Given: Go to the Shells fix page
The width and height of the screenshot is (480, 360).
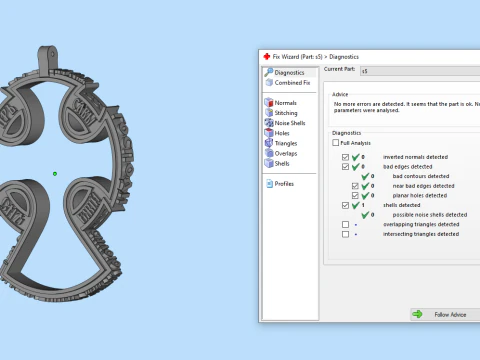Looking at the screenshot, I should pyautogui.click(x=282, y=163).
